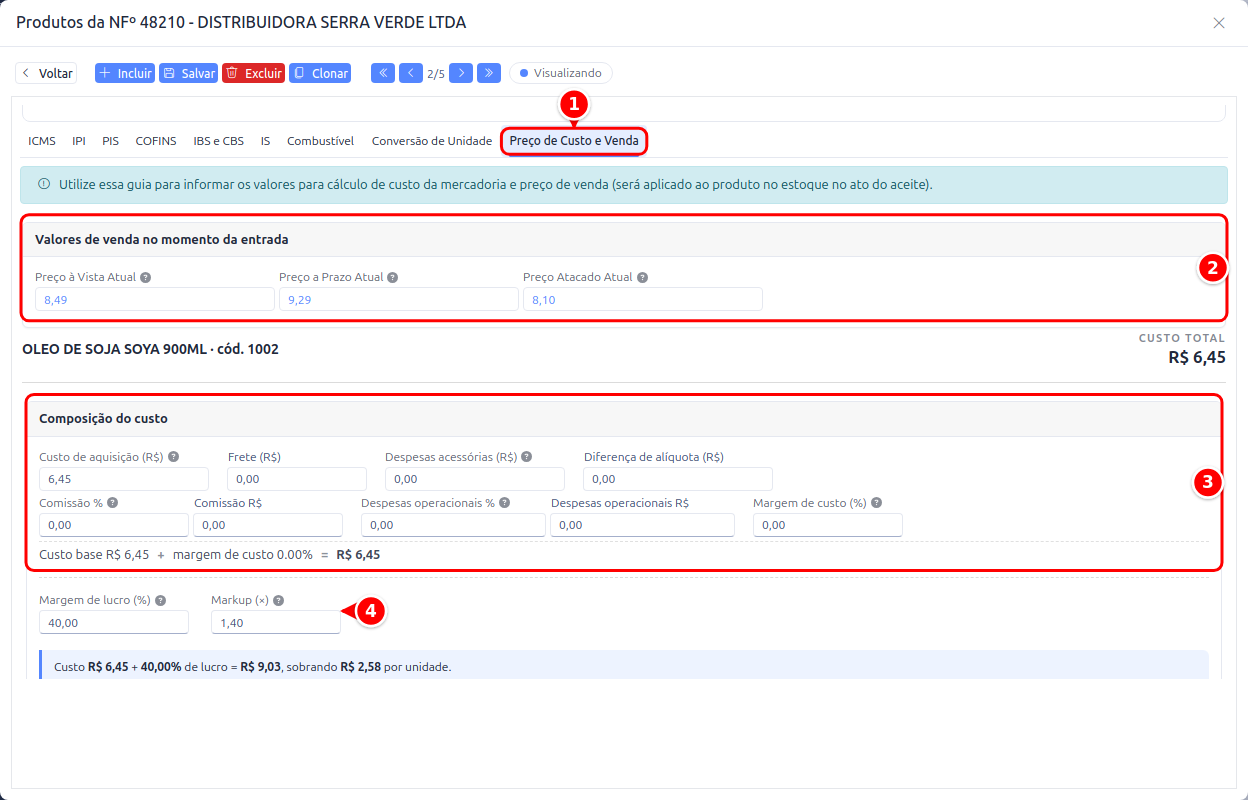1248x800 pixels.
Task: Go to the first product record
Action: 383,73
